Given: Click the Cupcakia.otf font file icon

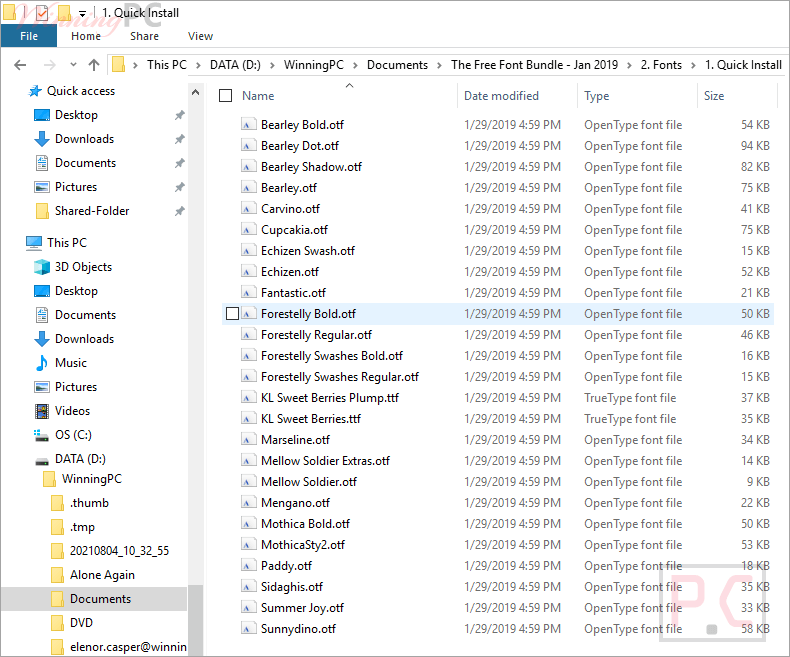Looking at the screenshot, I should point(247,230).
